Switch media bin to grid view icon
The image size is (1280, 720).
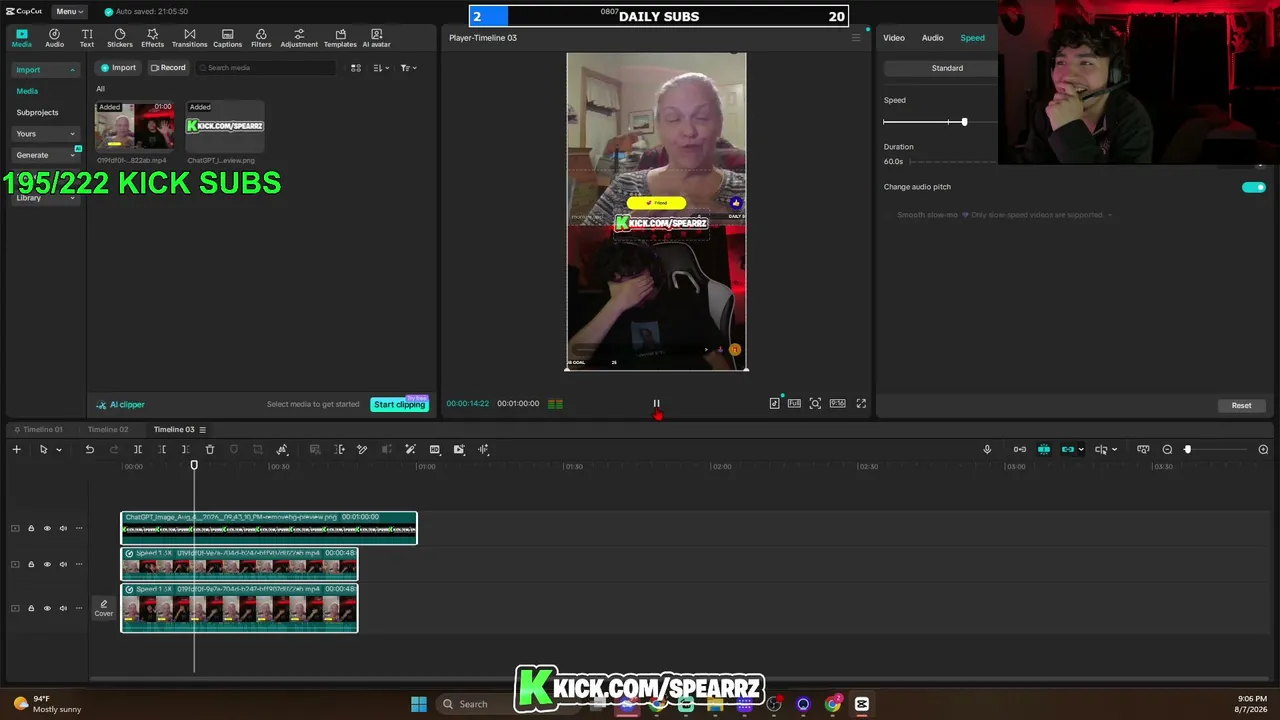(355, 68)
